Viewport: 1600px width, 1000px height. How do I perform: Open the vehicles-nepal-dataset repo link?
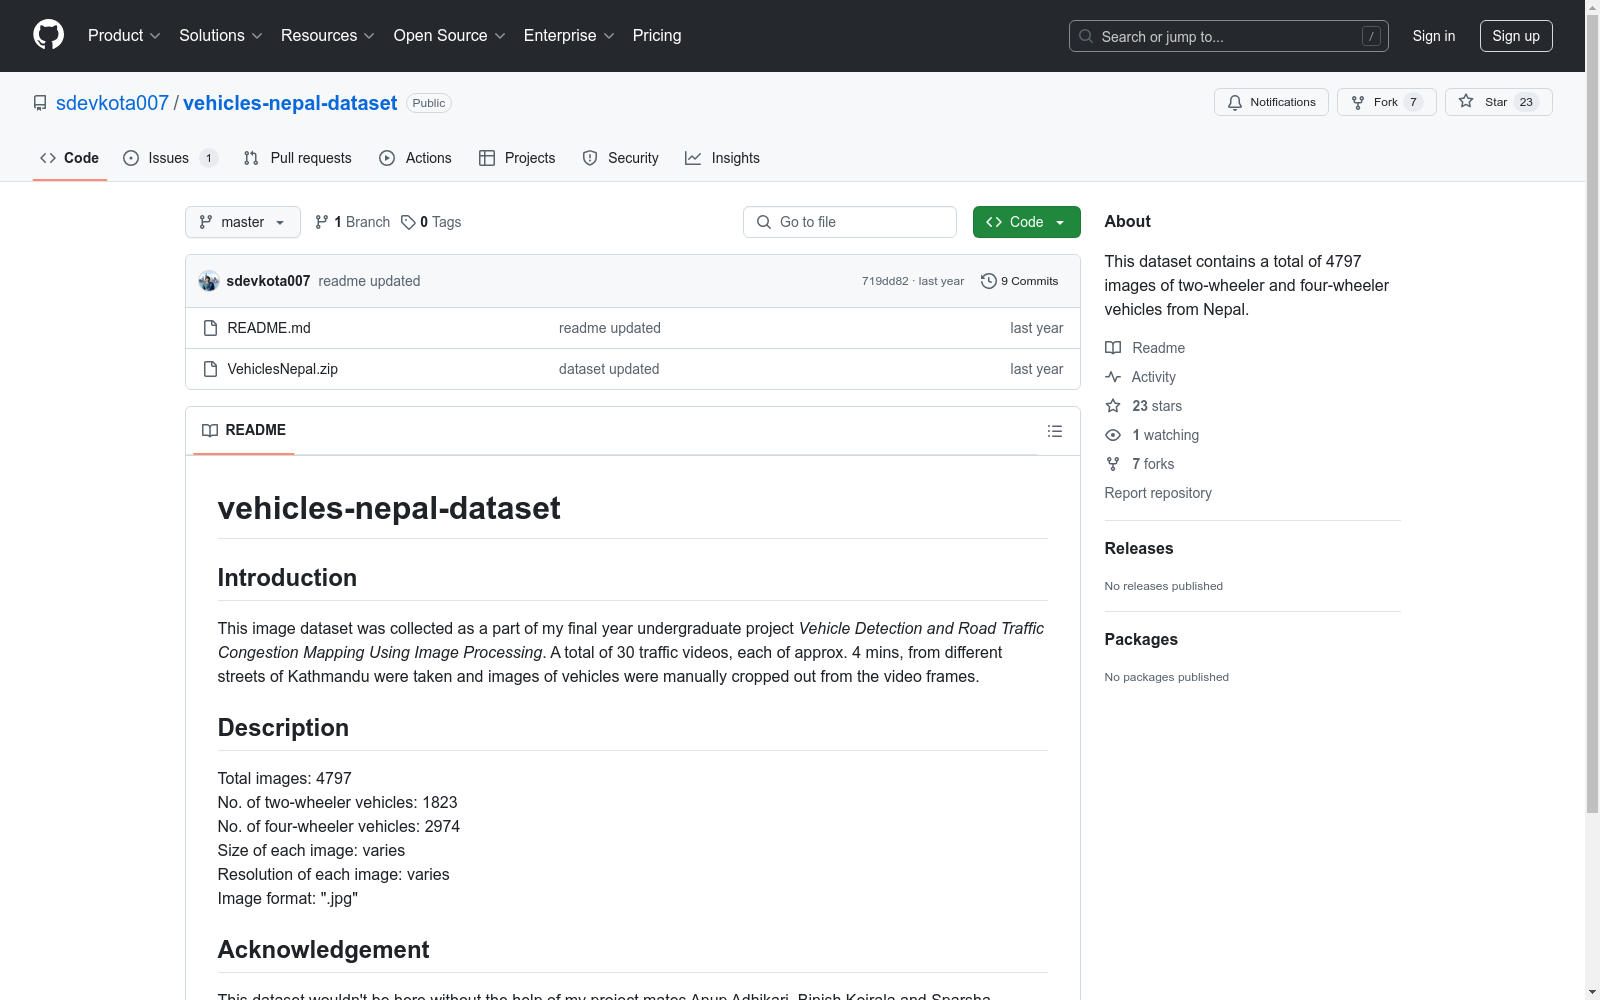pos(290,103)
